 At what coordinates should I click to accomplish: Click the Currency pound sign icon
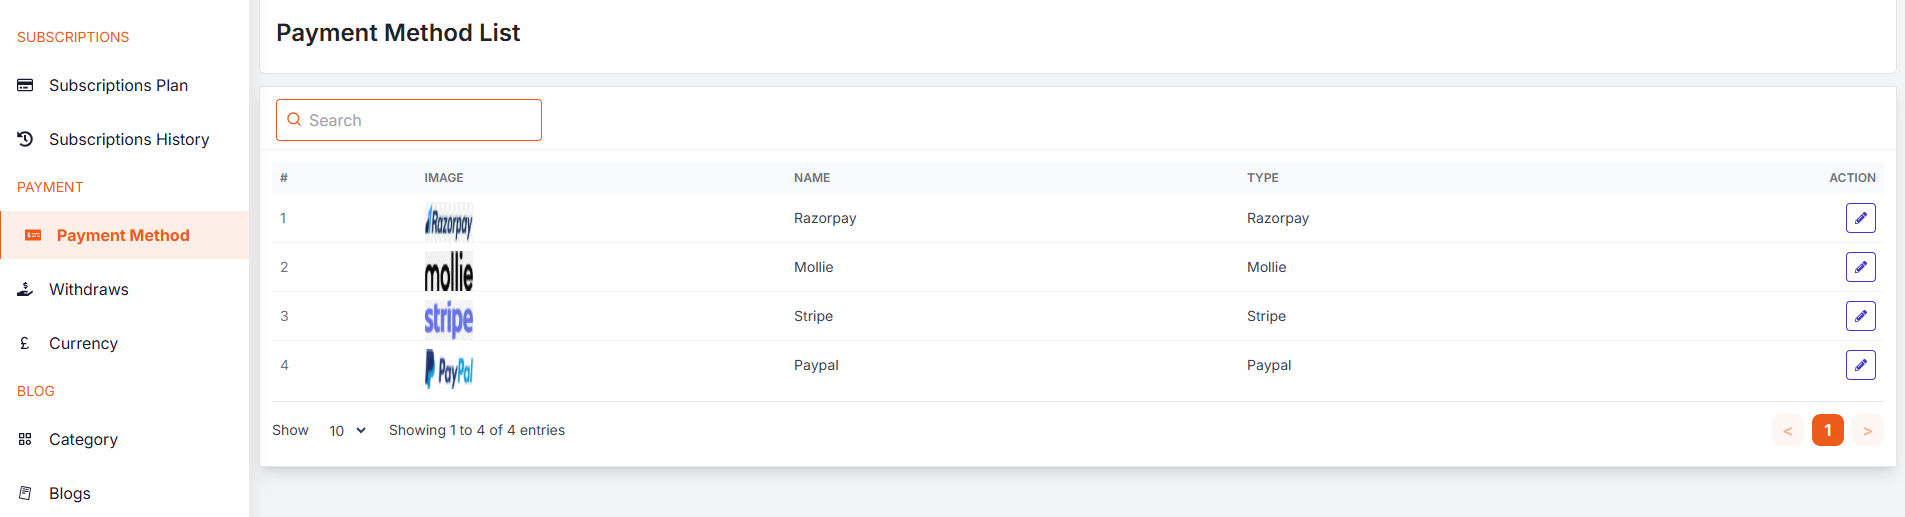[25, 343]
